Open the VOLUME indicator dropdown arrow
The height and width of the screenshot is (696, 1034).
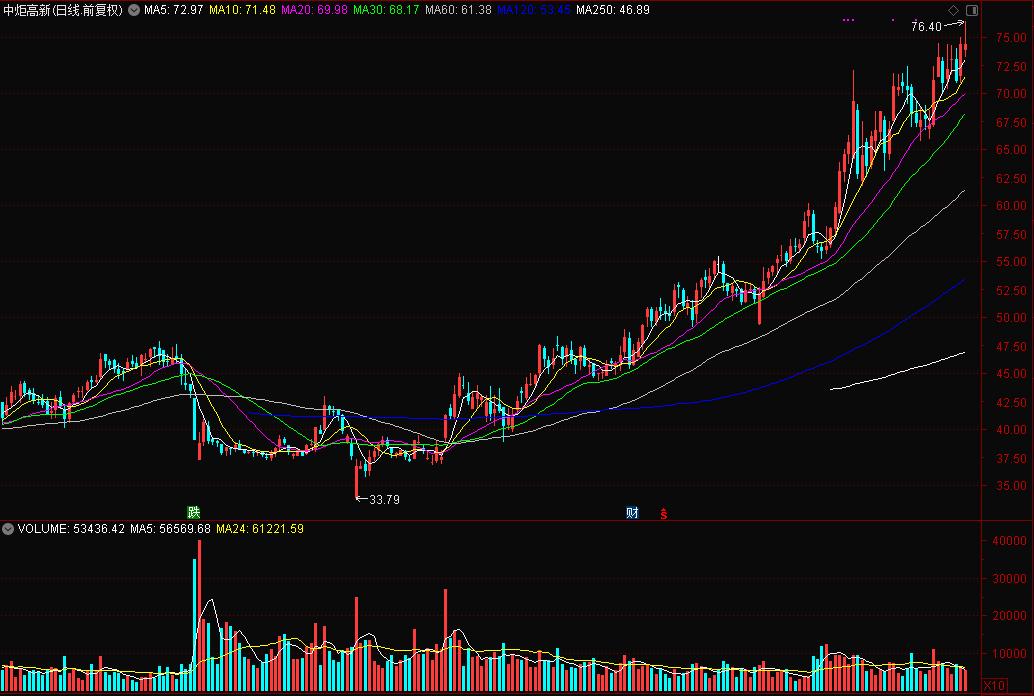coord(8,528)
